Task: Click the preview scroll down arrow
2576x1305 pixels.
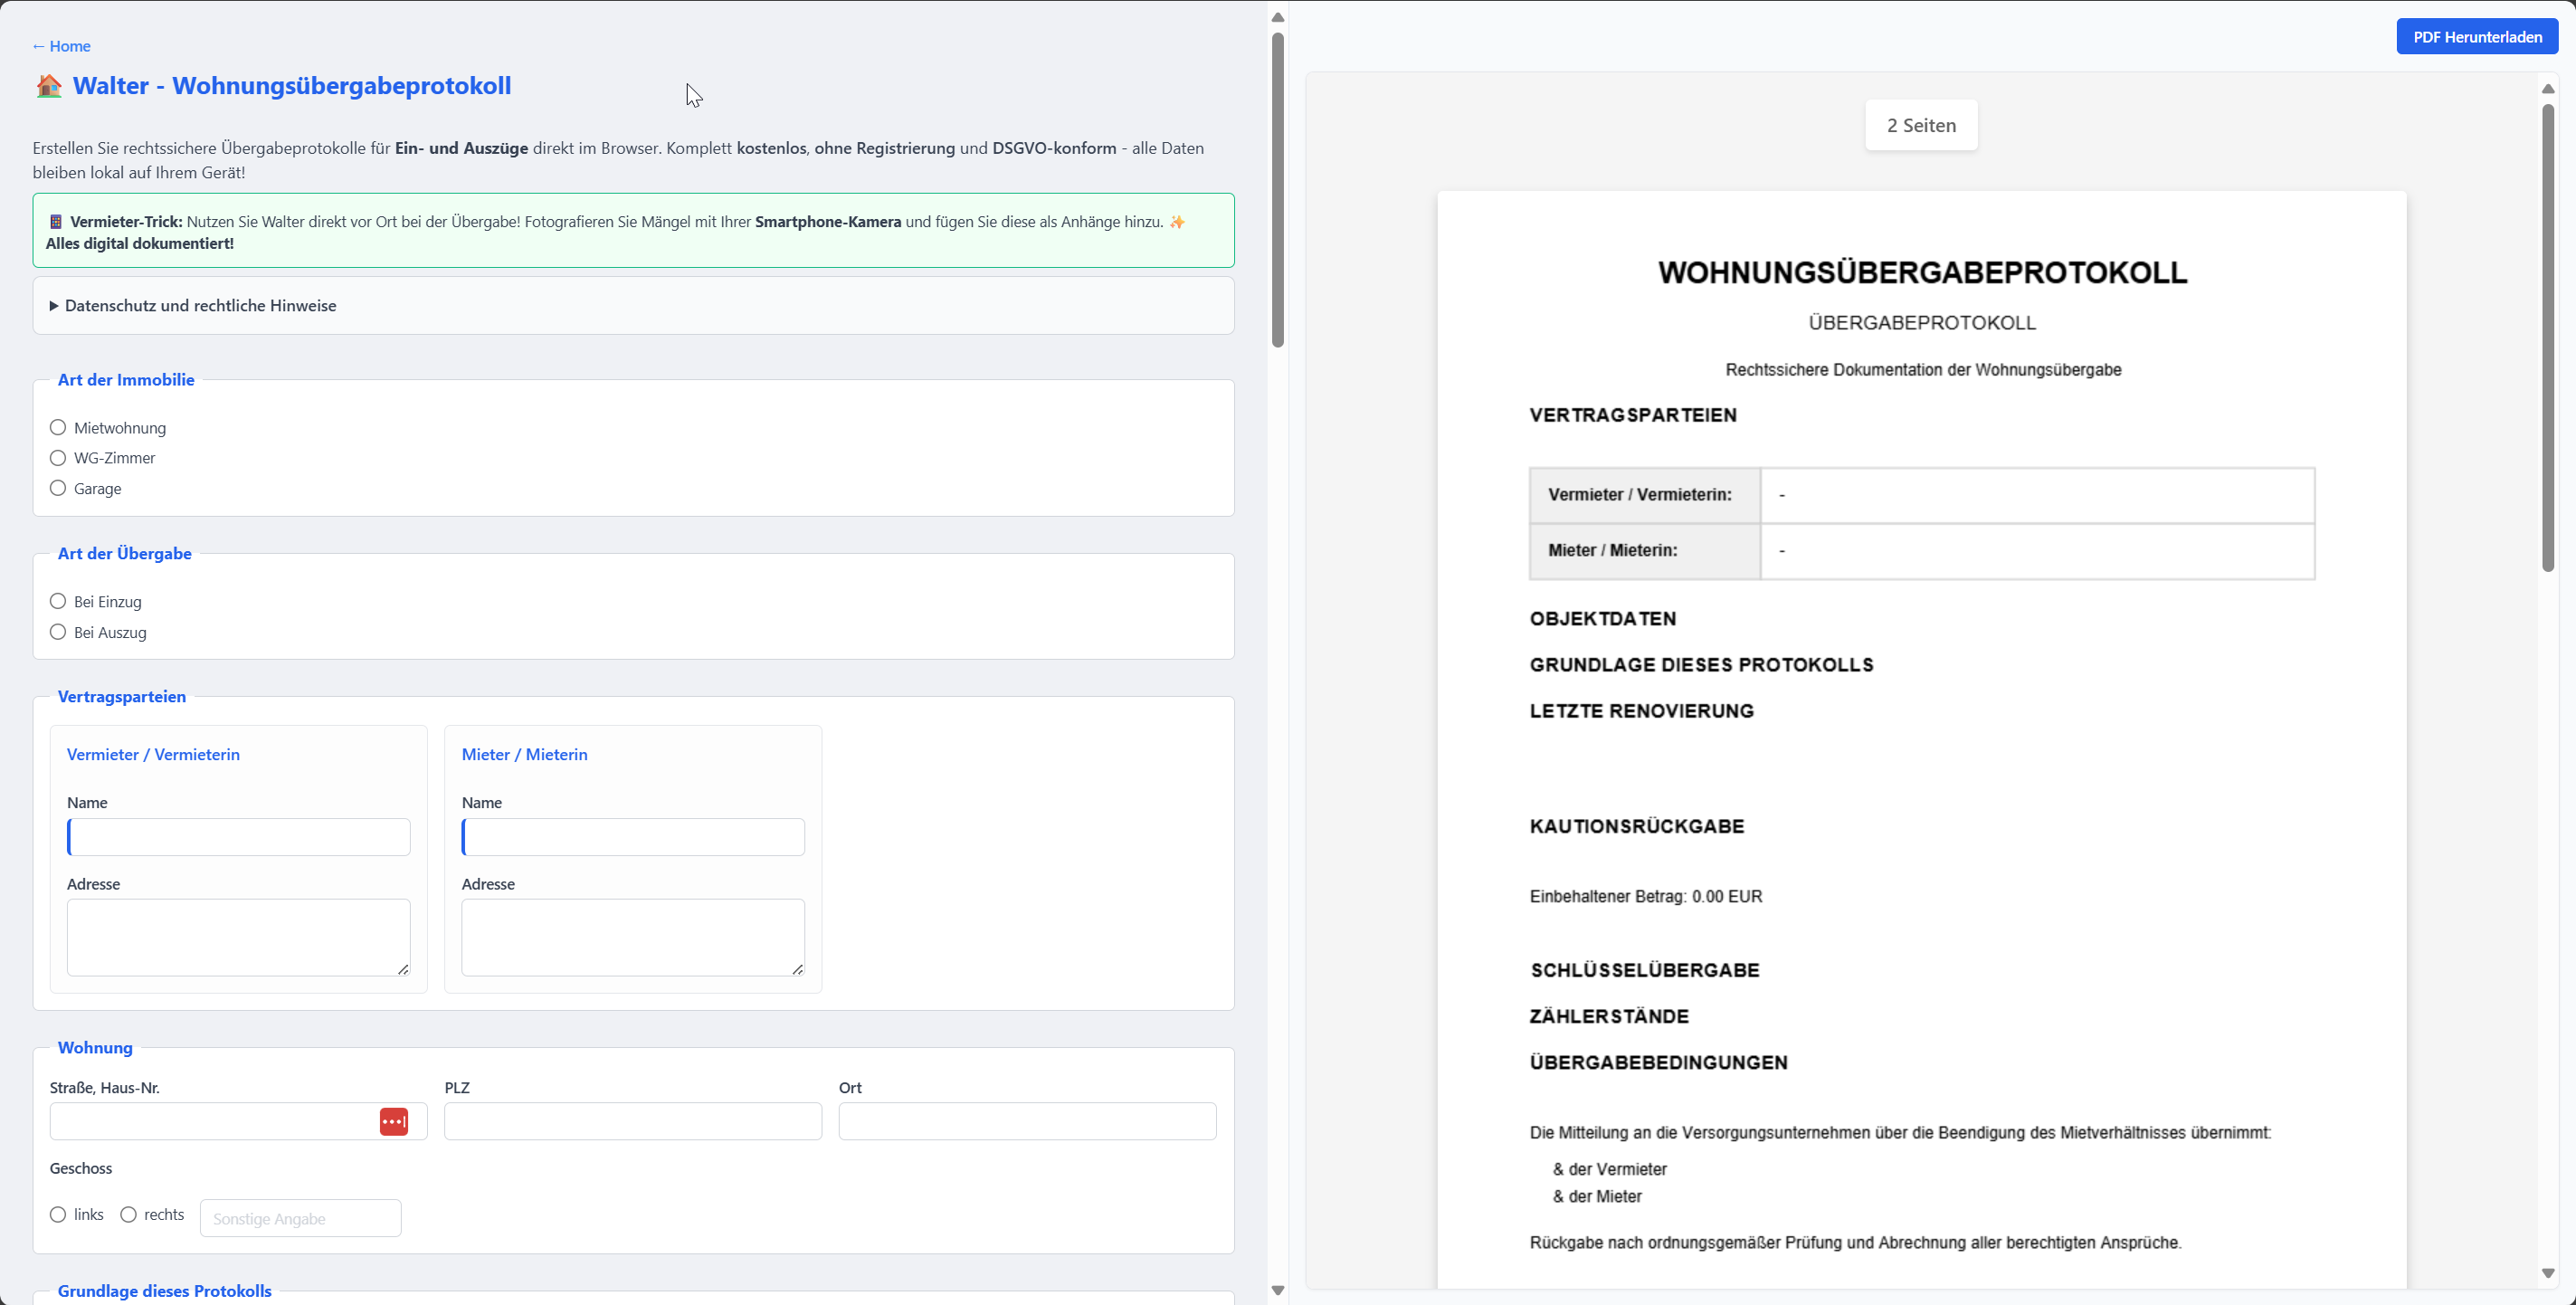Action: point(2548,1273)
